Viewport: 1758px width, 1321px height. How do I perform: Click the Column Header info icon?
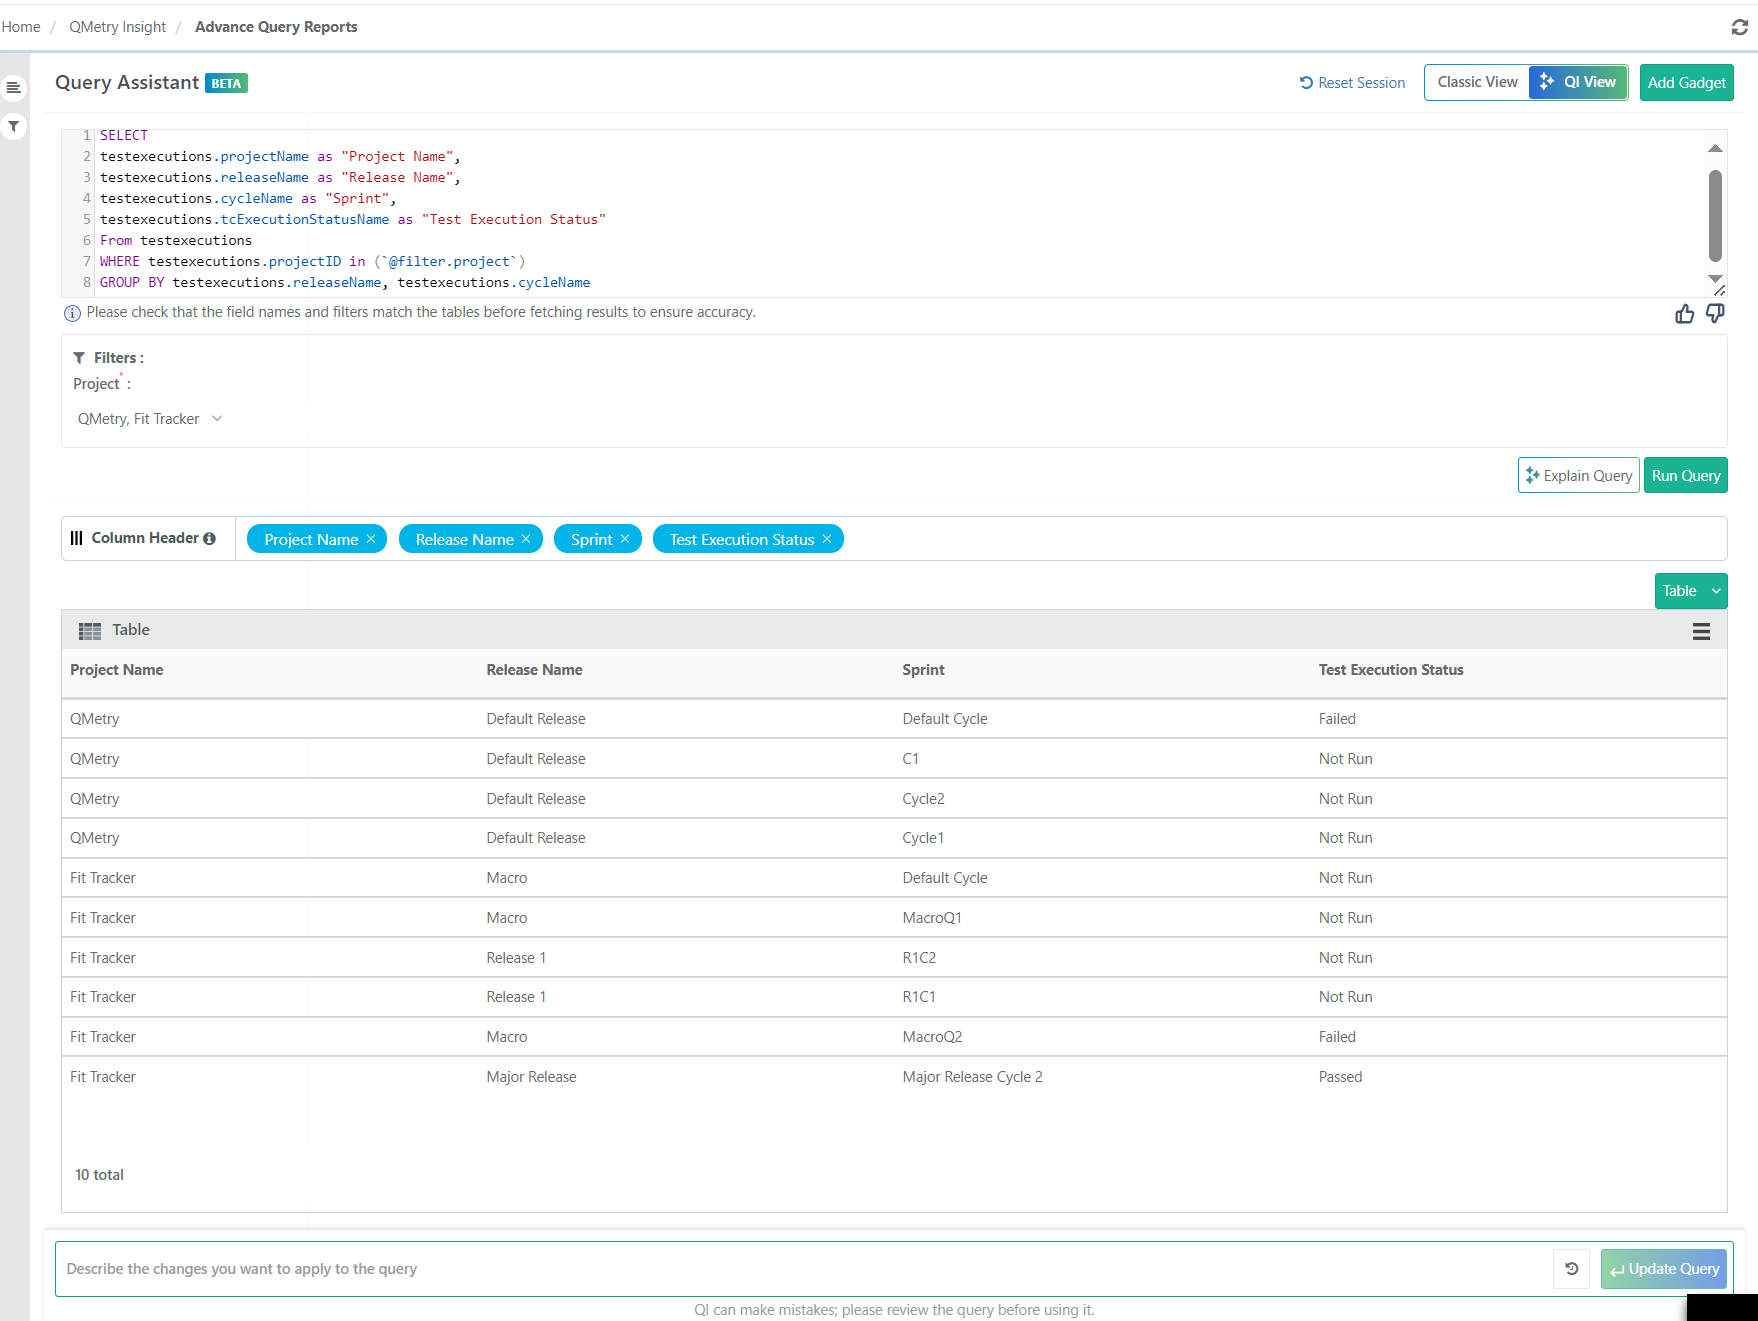click(x=209, y=538)
